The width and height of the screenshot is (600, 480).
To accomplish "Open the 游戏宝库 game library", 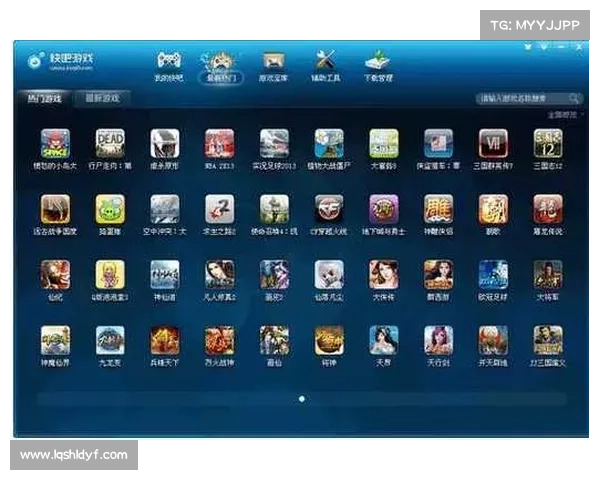I will click(x=273, y=64).
